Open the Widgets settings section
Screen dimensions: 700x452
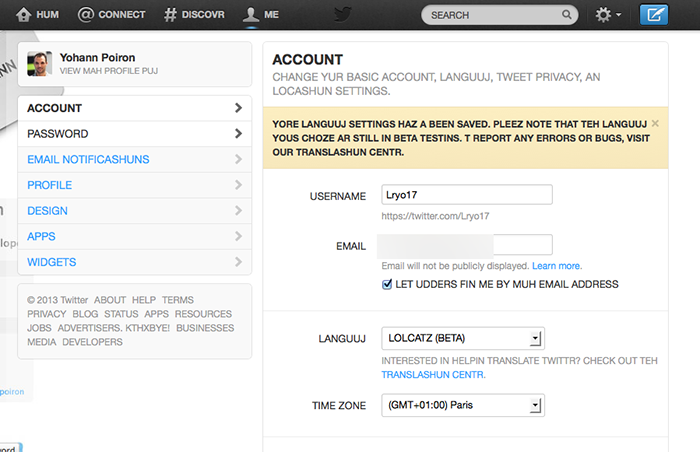(x=134, y=262)
